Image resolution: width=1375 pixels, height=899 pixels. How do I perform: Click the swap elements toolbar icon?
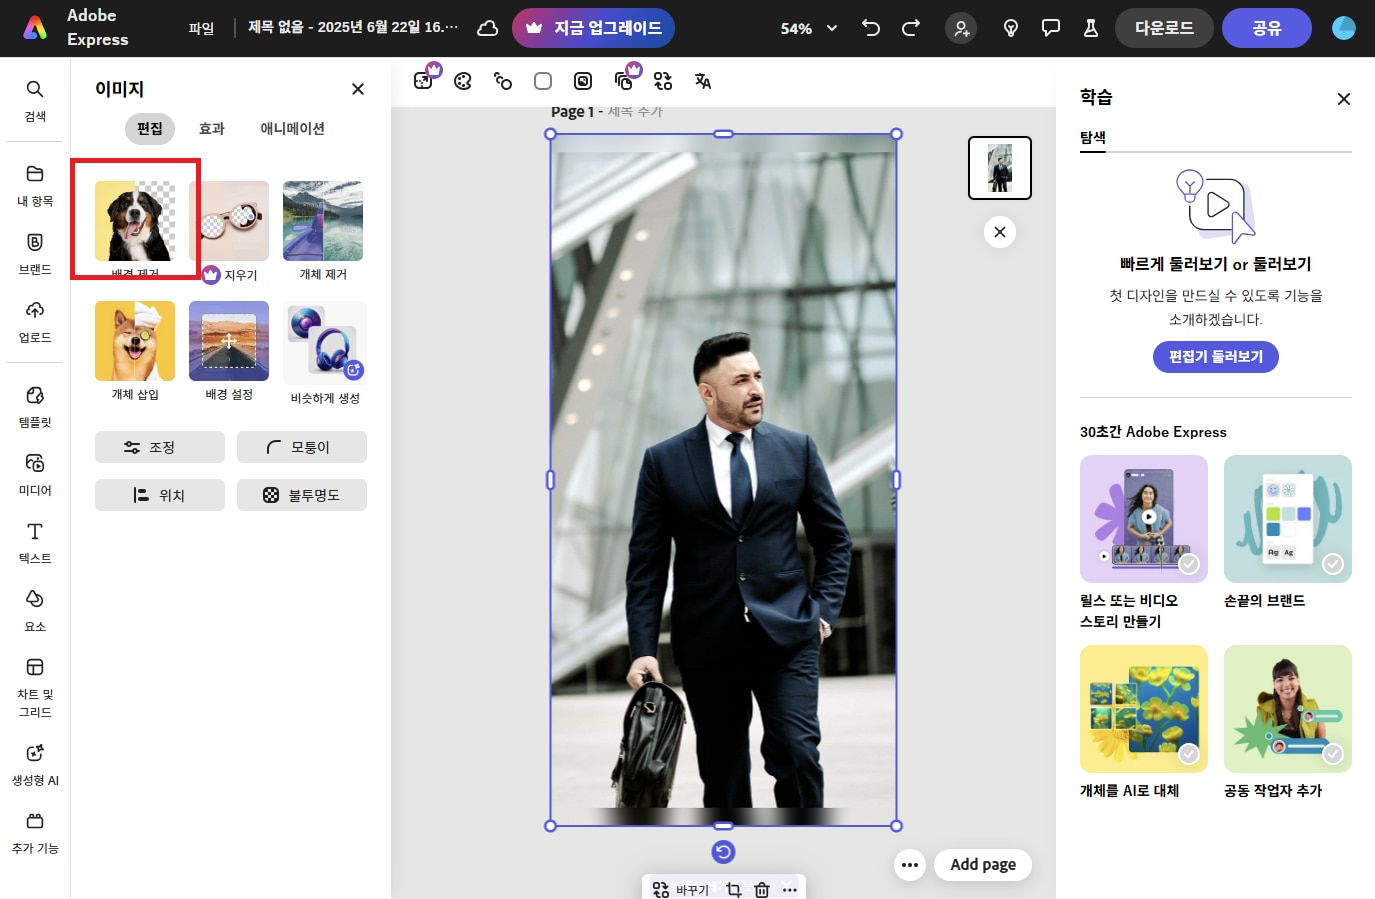tap(663, 81)
